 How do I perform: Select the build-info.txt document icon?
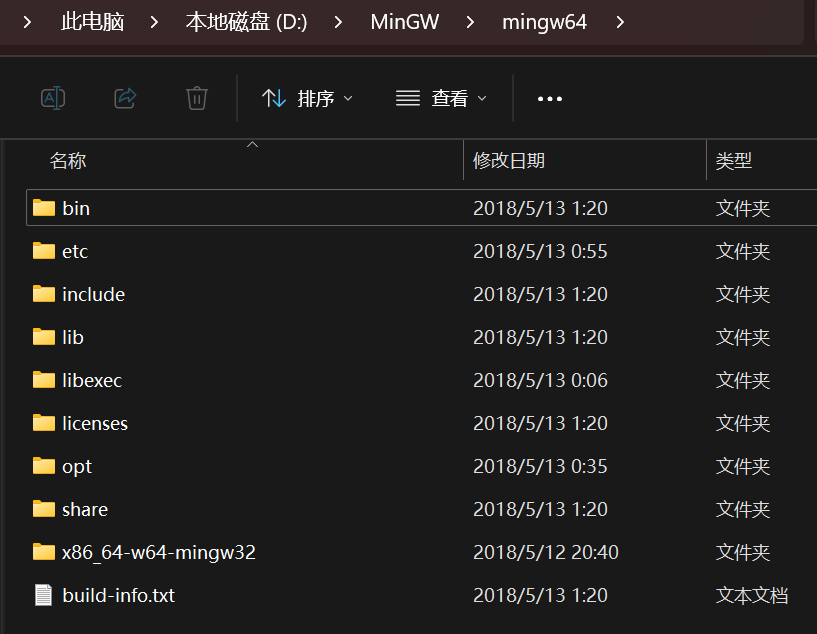[x=44, y=595]
